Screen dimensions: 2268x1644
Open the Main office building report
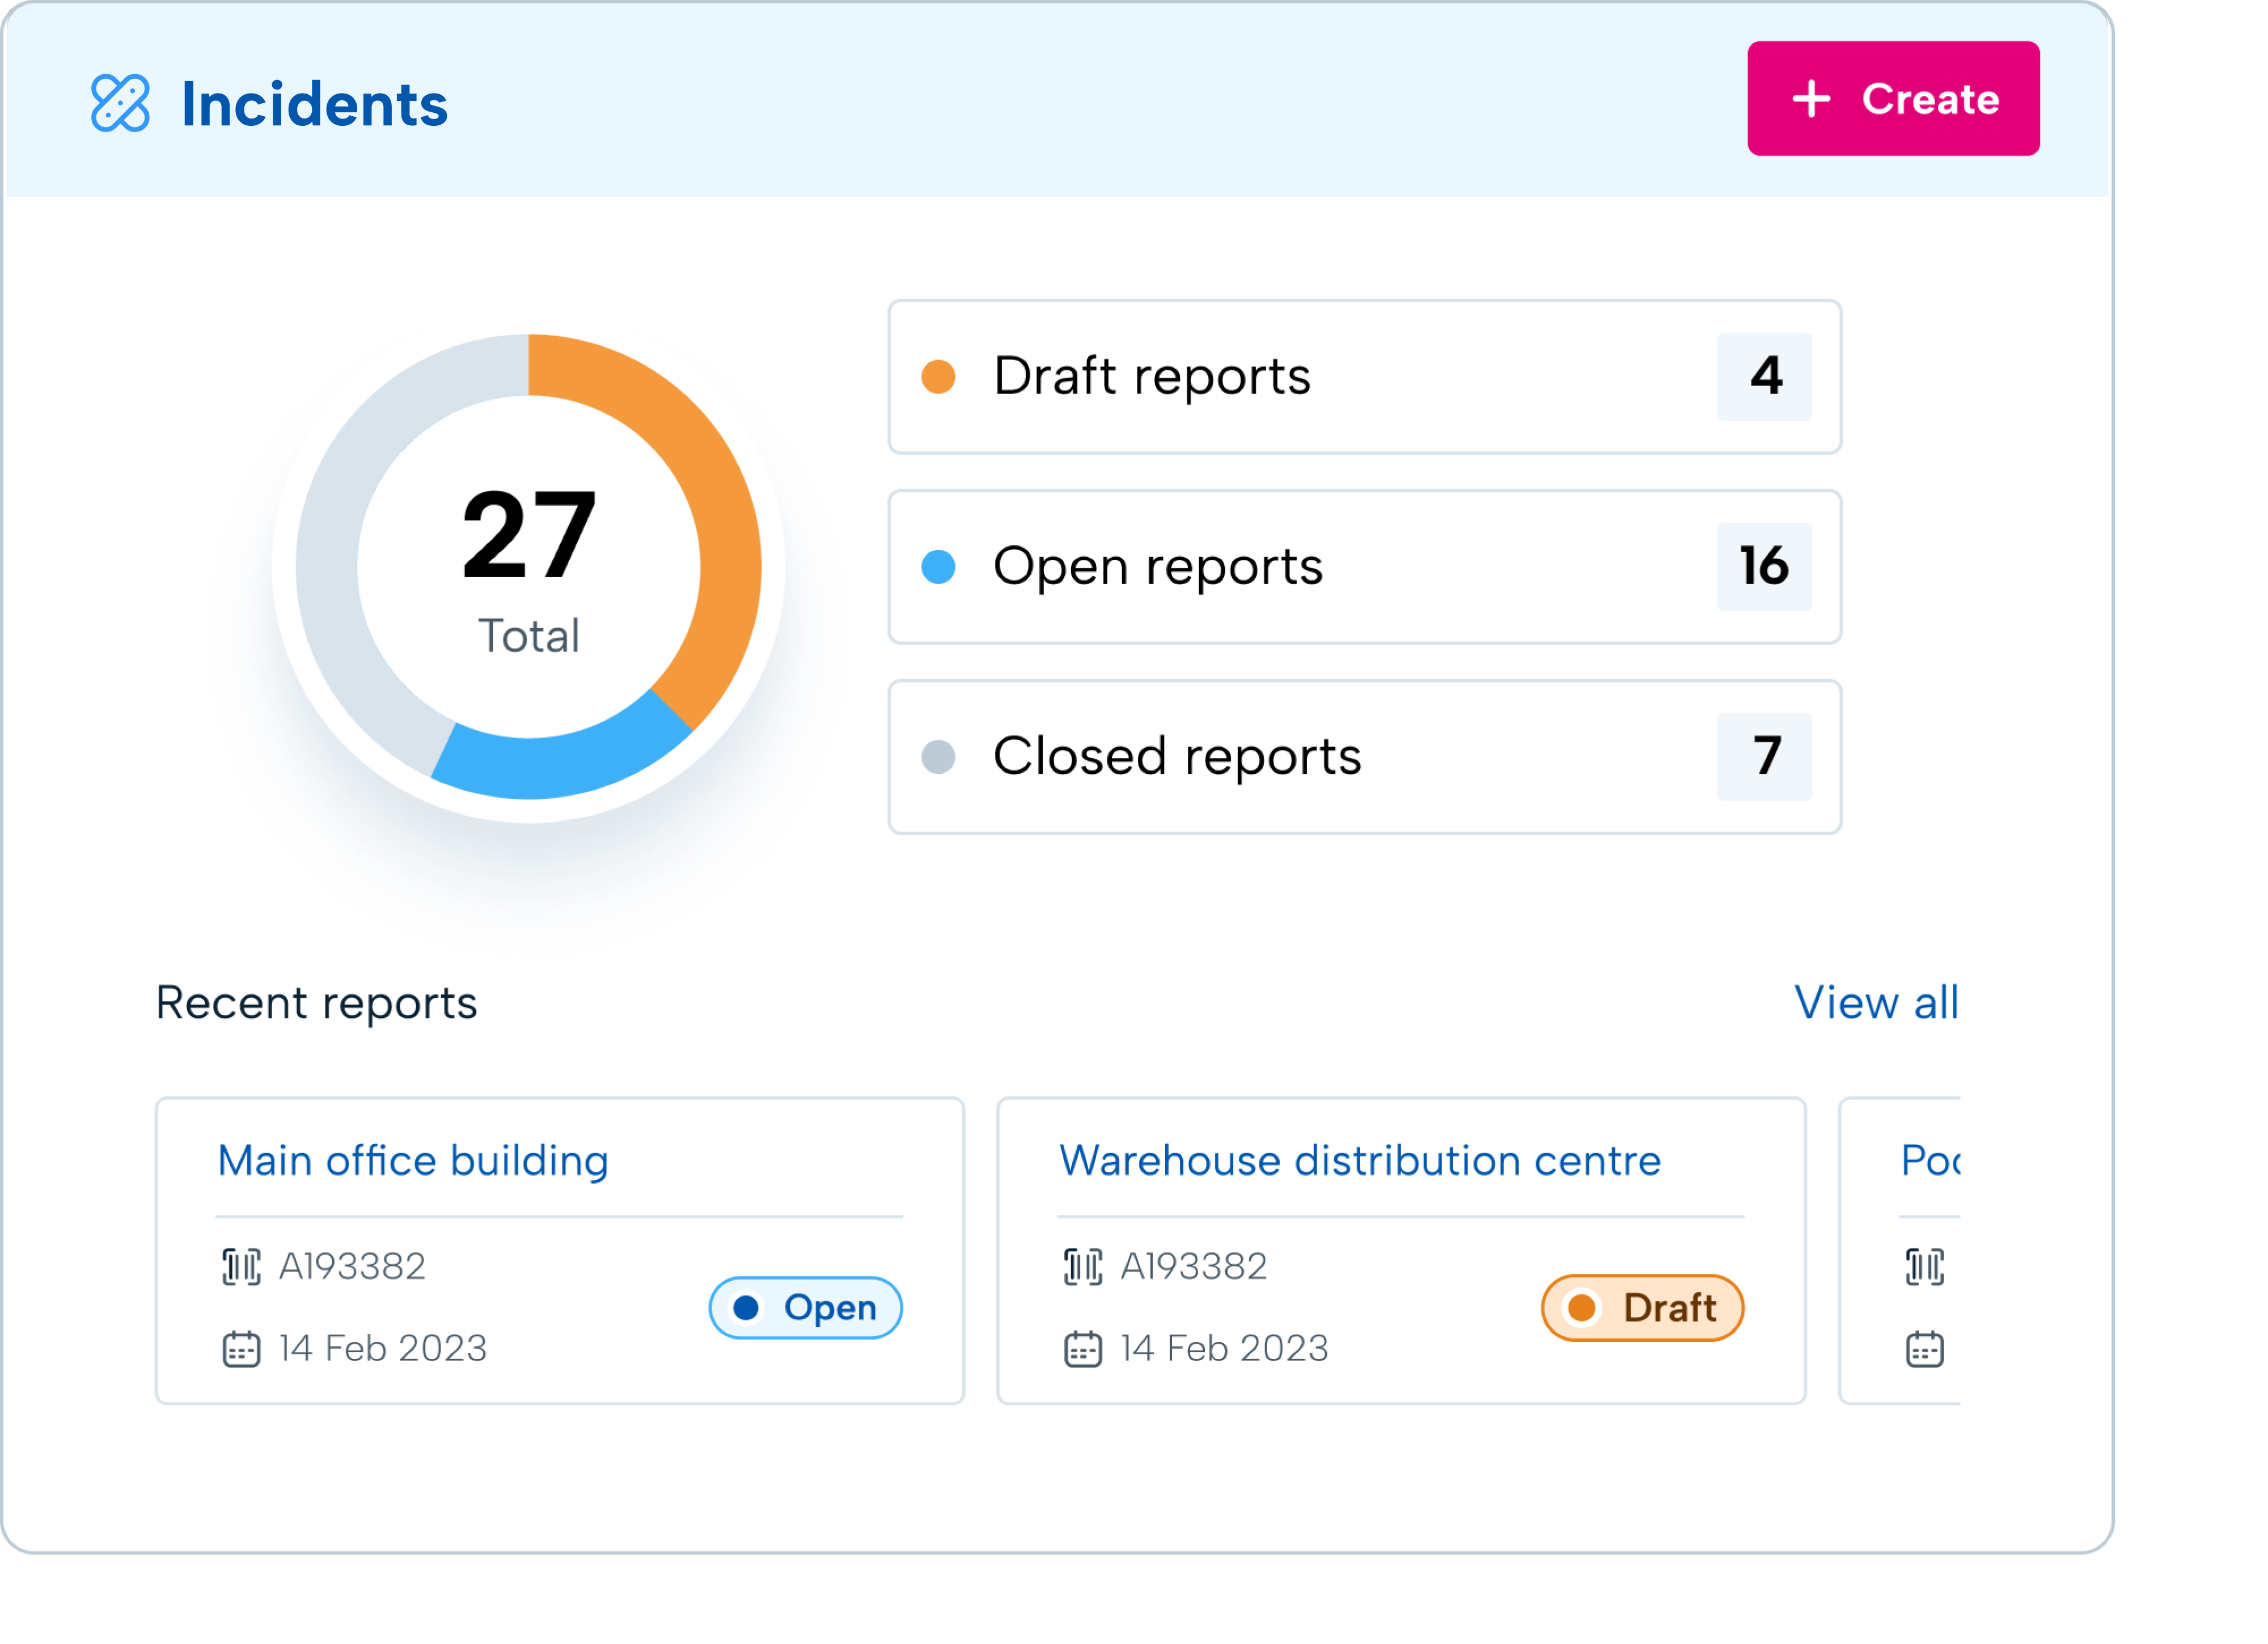point(413,1161)
